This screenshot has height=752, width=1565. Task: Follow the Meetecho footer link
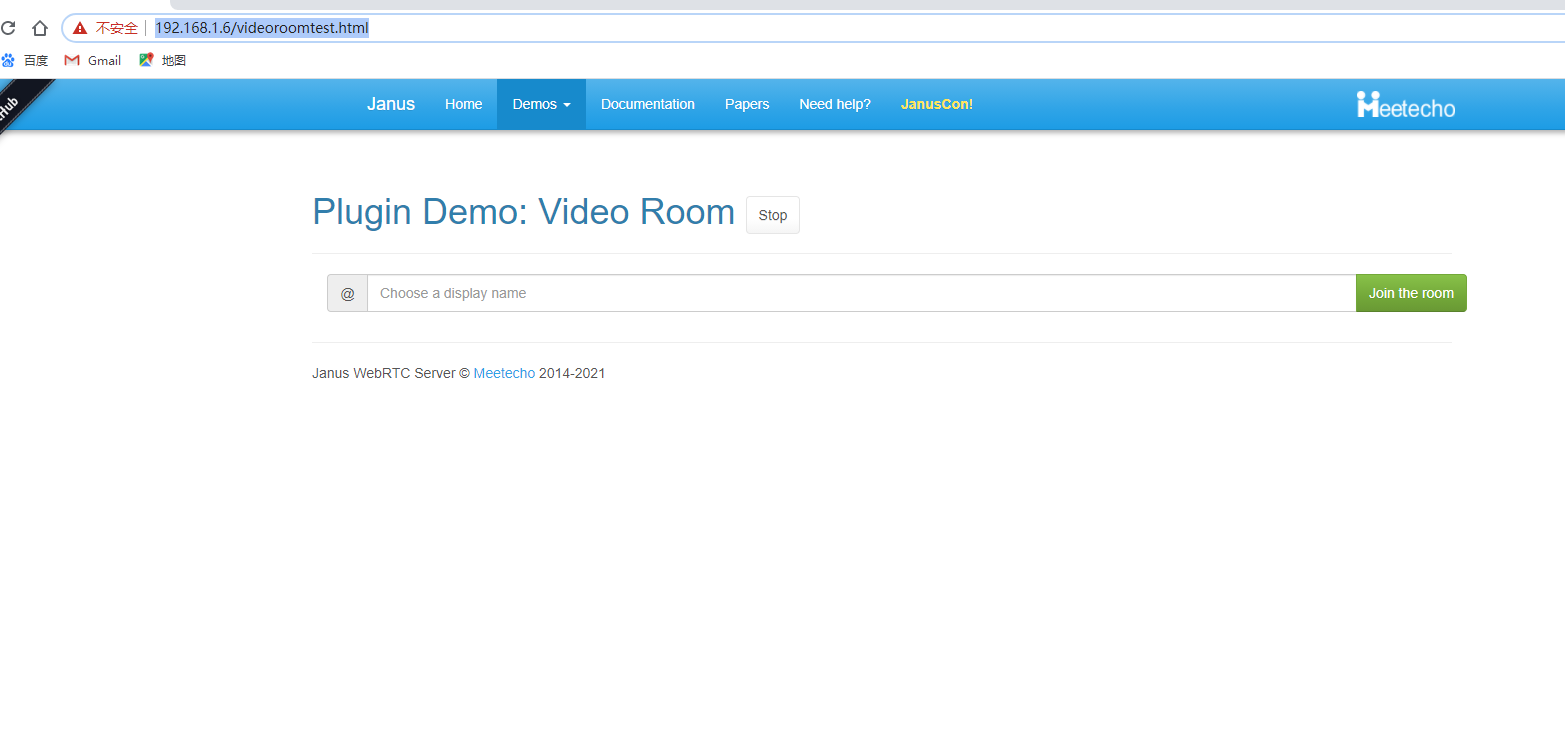pyautogui.click(x=504, y=373)
